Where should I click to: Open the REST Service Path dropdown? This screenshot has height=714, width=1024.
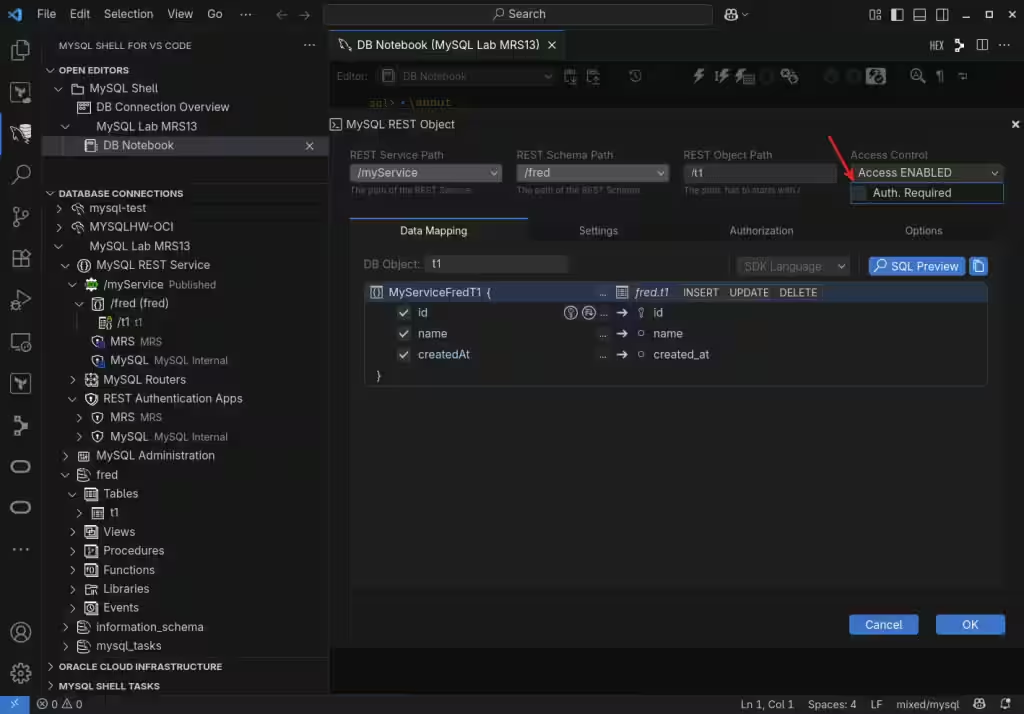point(426,173)
